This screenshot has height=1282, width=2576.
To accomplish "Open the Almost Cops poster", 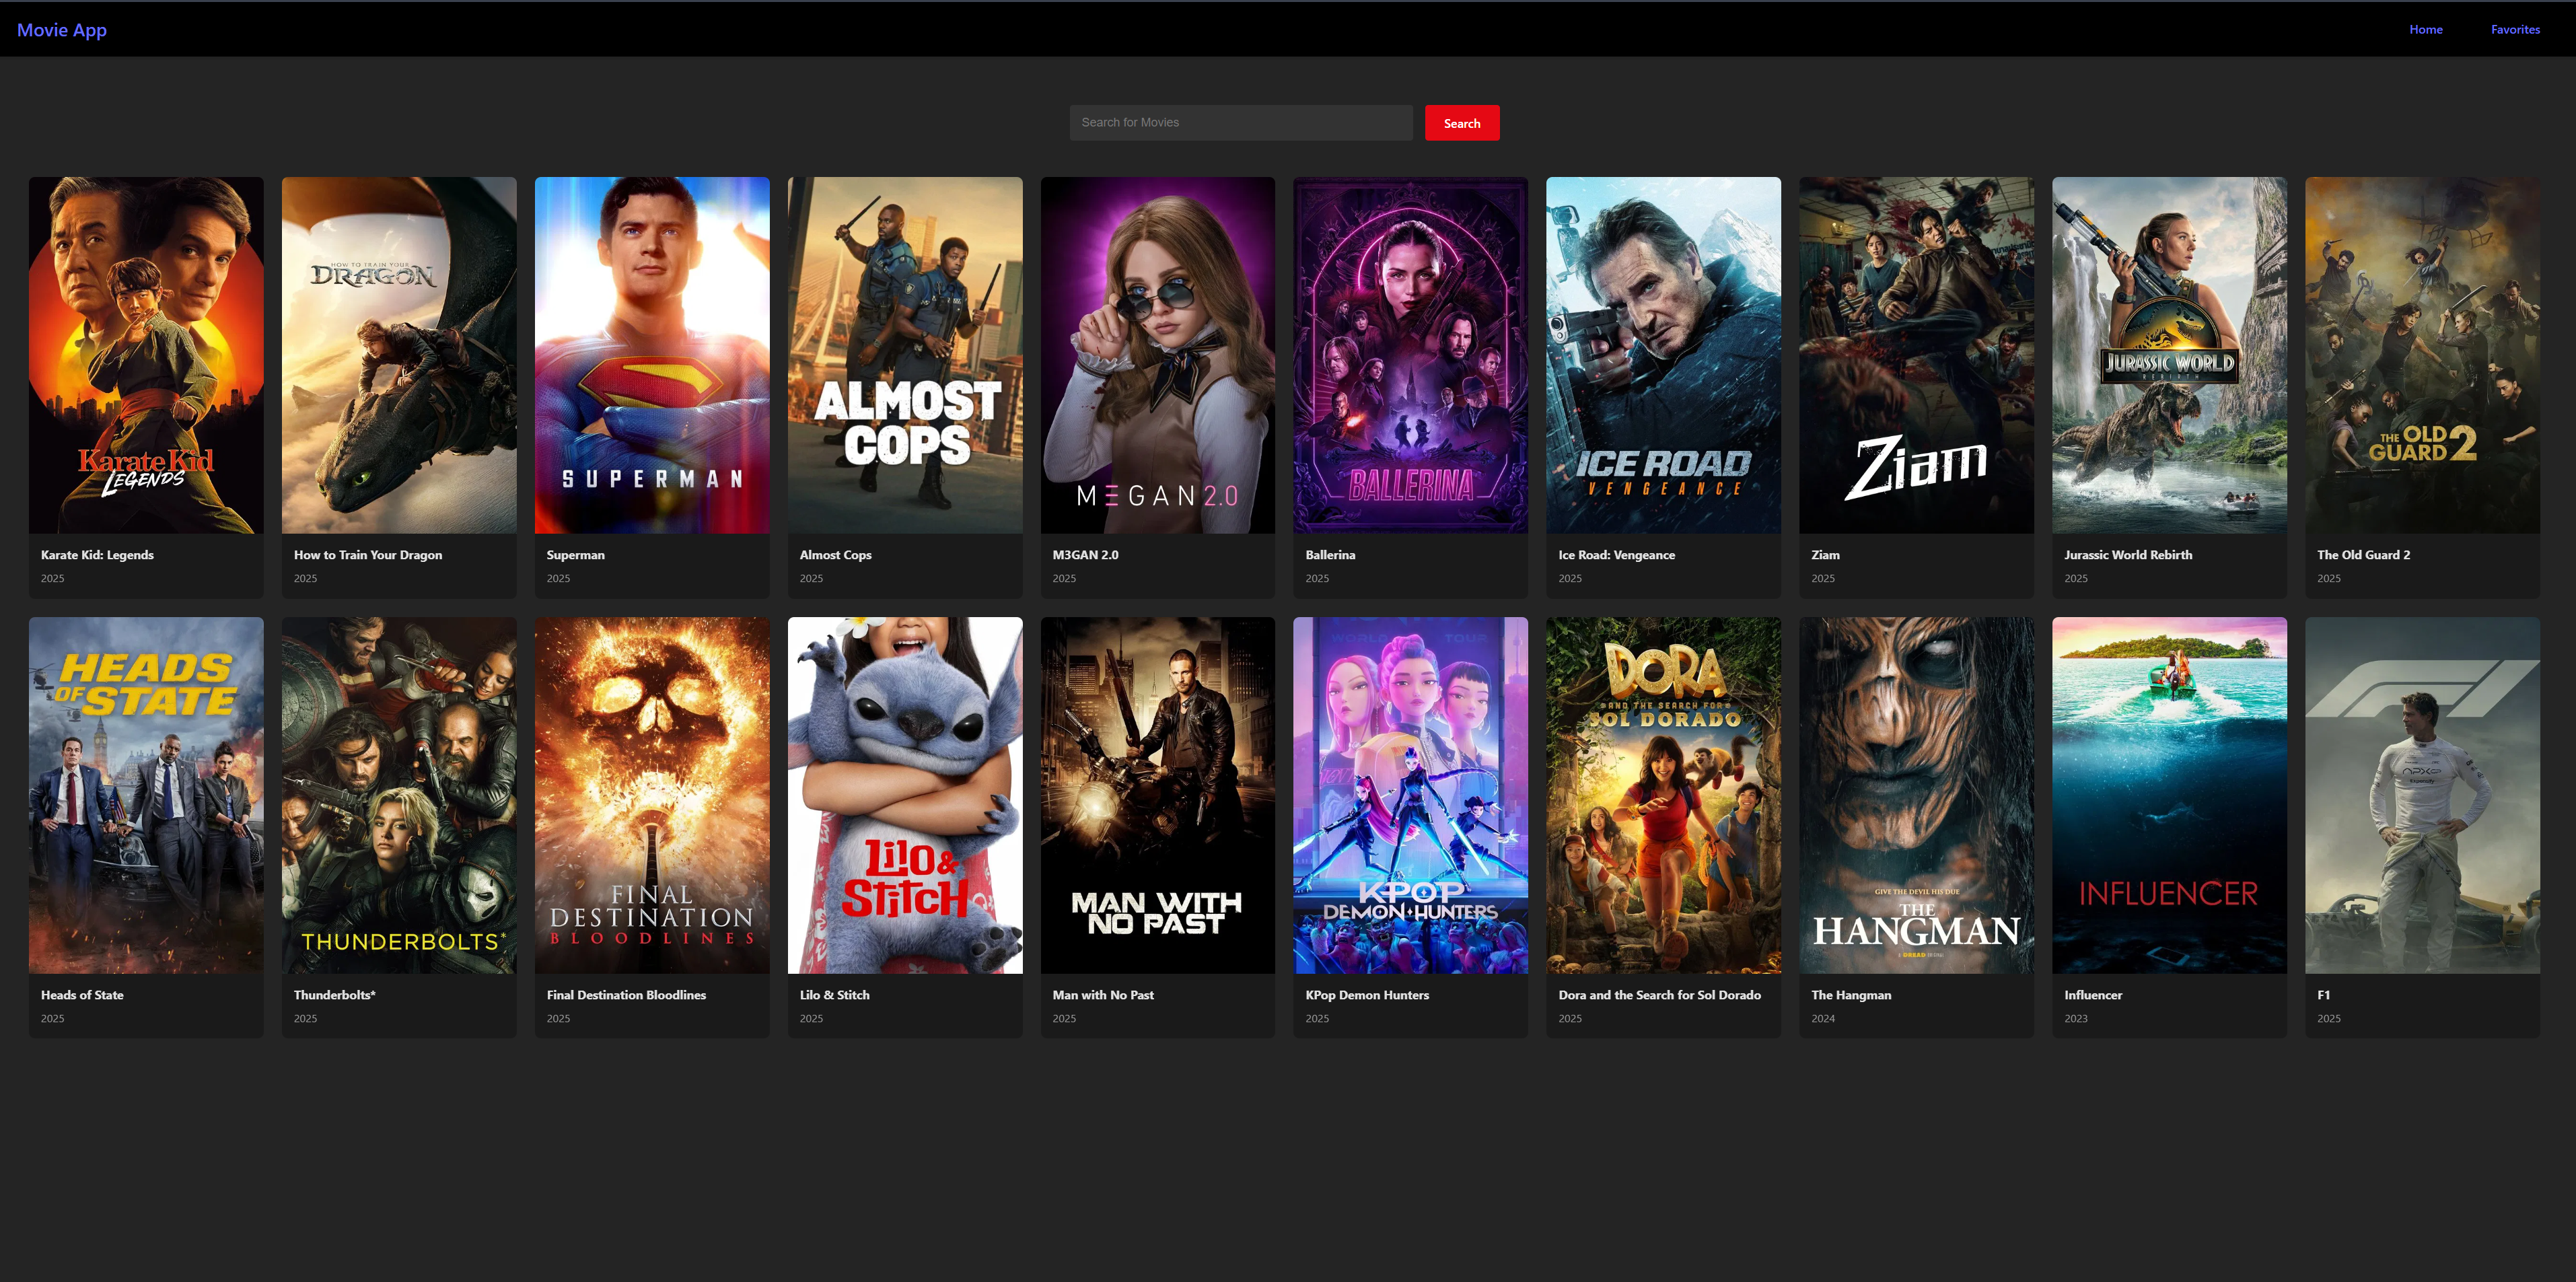I will (905, 355).
